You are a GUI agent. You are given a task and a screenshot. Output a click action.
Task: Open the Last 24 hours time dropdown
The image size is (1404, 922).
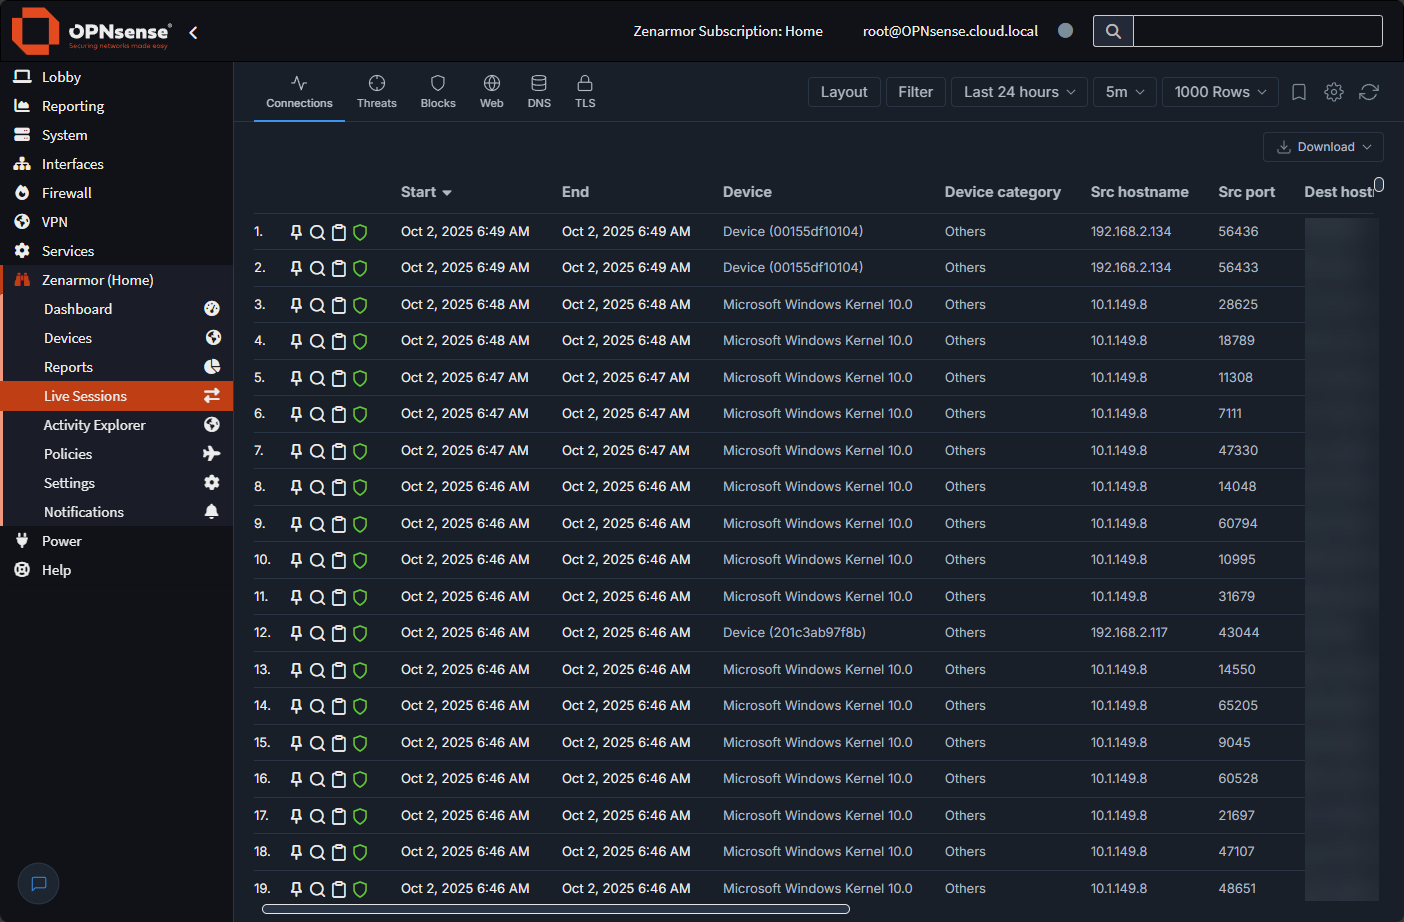pos(1017,91)
